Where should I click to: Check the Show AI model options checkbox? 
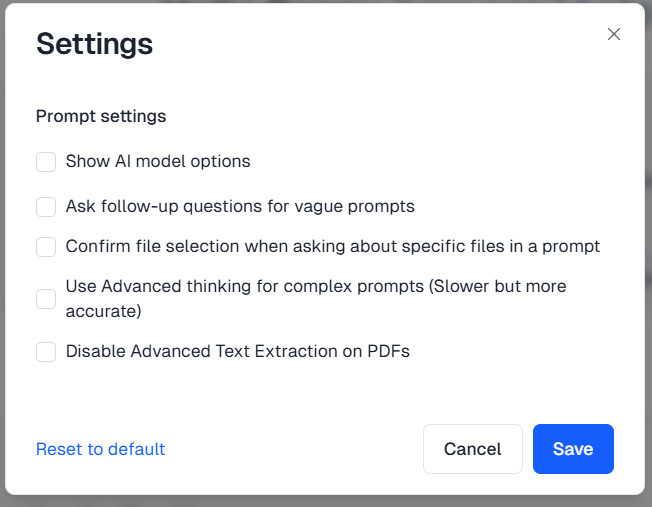point(46,162)
